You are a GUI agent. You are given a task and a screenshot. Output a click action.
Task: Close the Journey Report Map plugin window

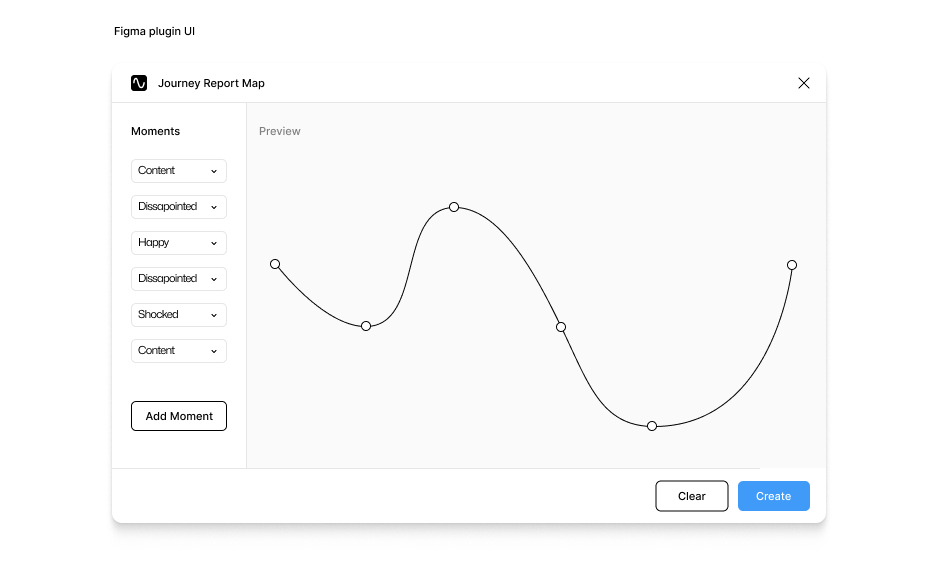click(804, 83)
